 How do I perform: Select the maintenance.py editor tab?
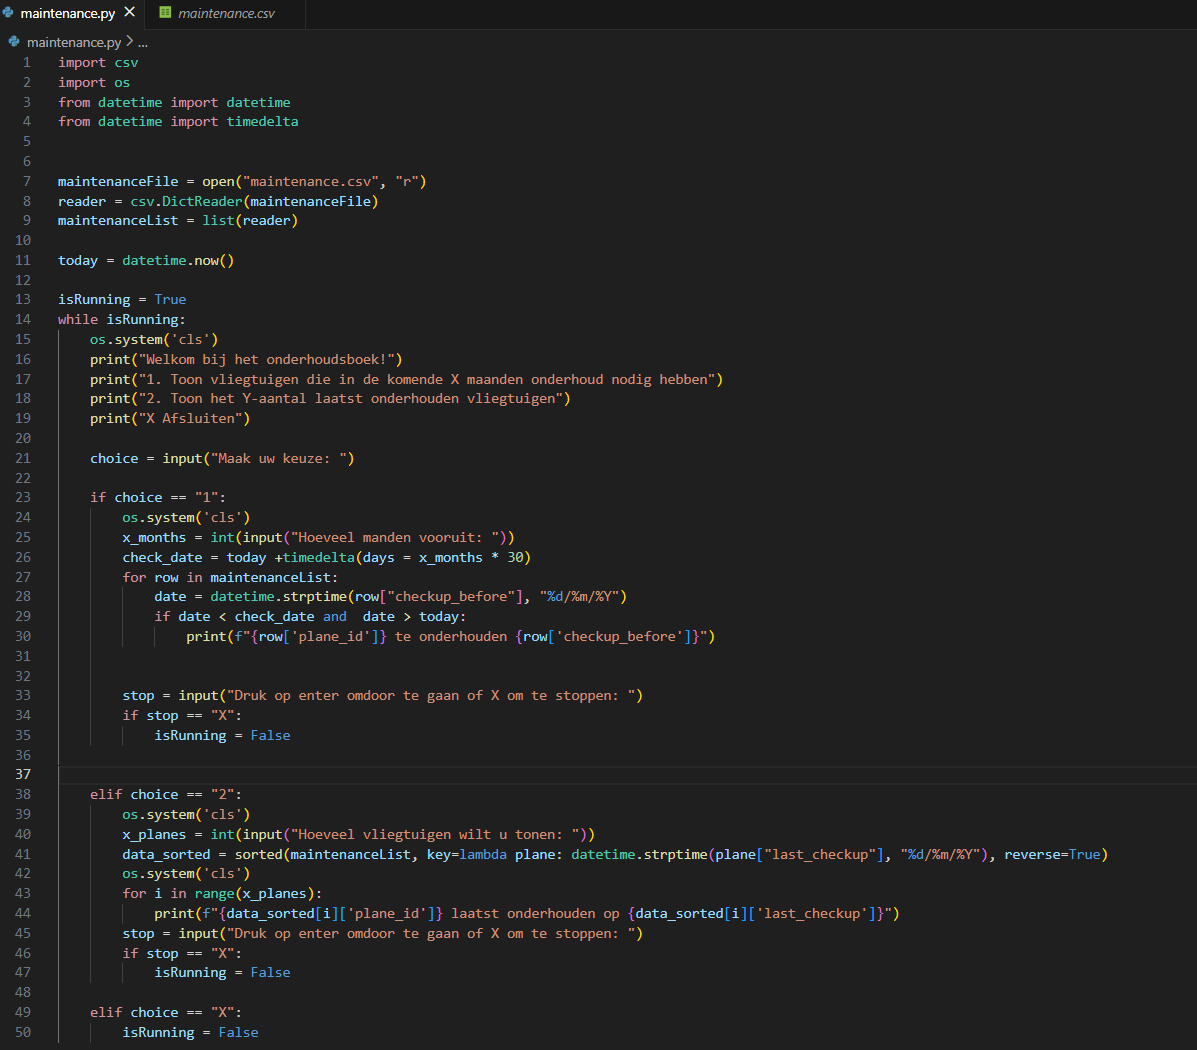[68, 14]
